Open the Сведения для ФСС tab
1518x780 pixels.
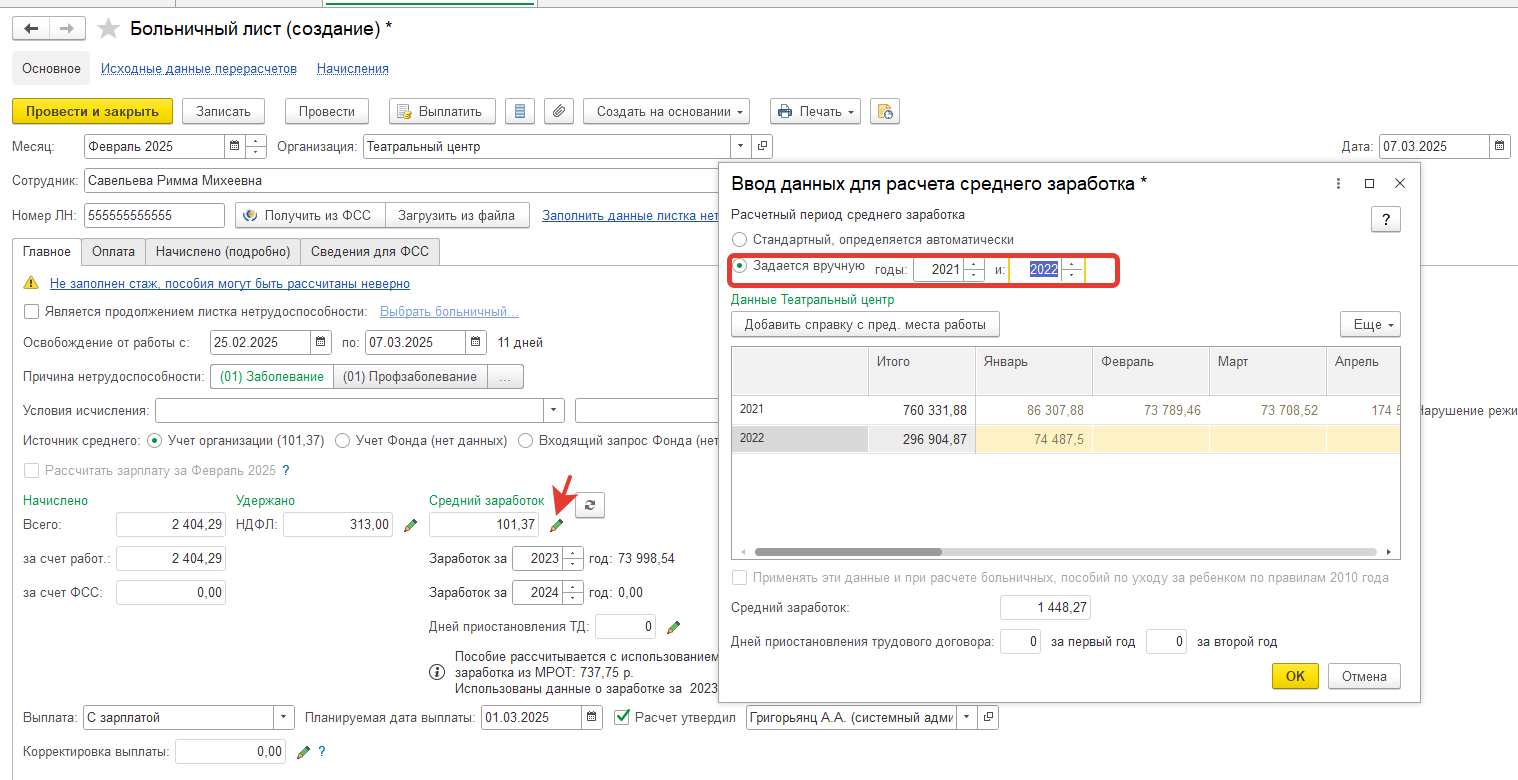[369, 252]
